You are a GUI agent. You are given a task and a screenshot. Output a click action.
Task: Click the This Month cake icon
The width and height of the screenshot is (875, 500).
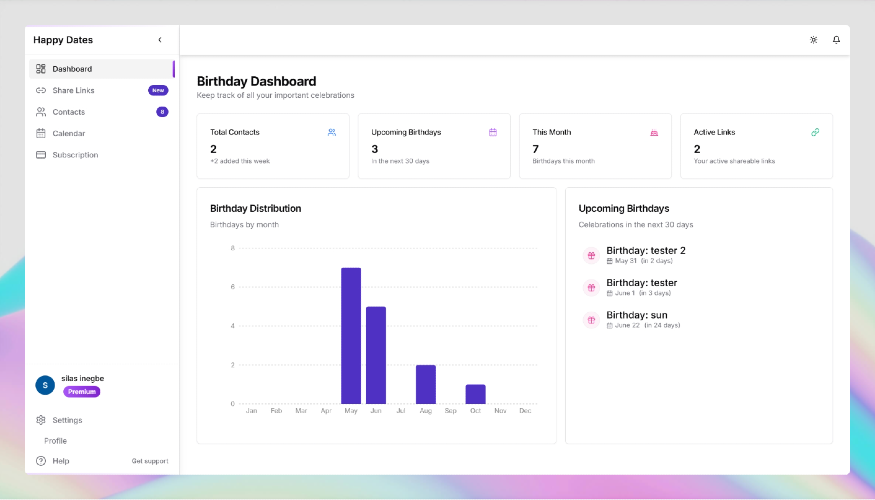pyautogui.click(x=654, y=132)
